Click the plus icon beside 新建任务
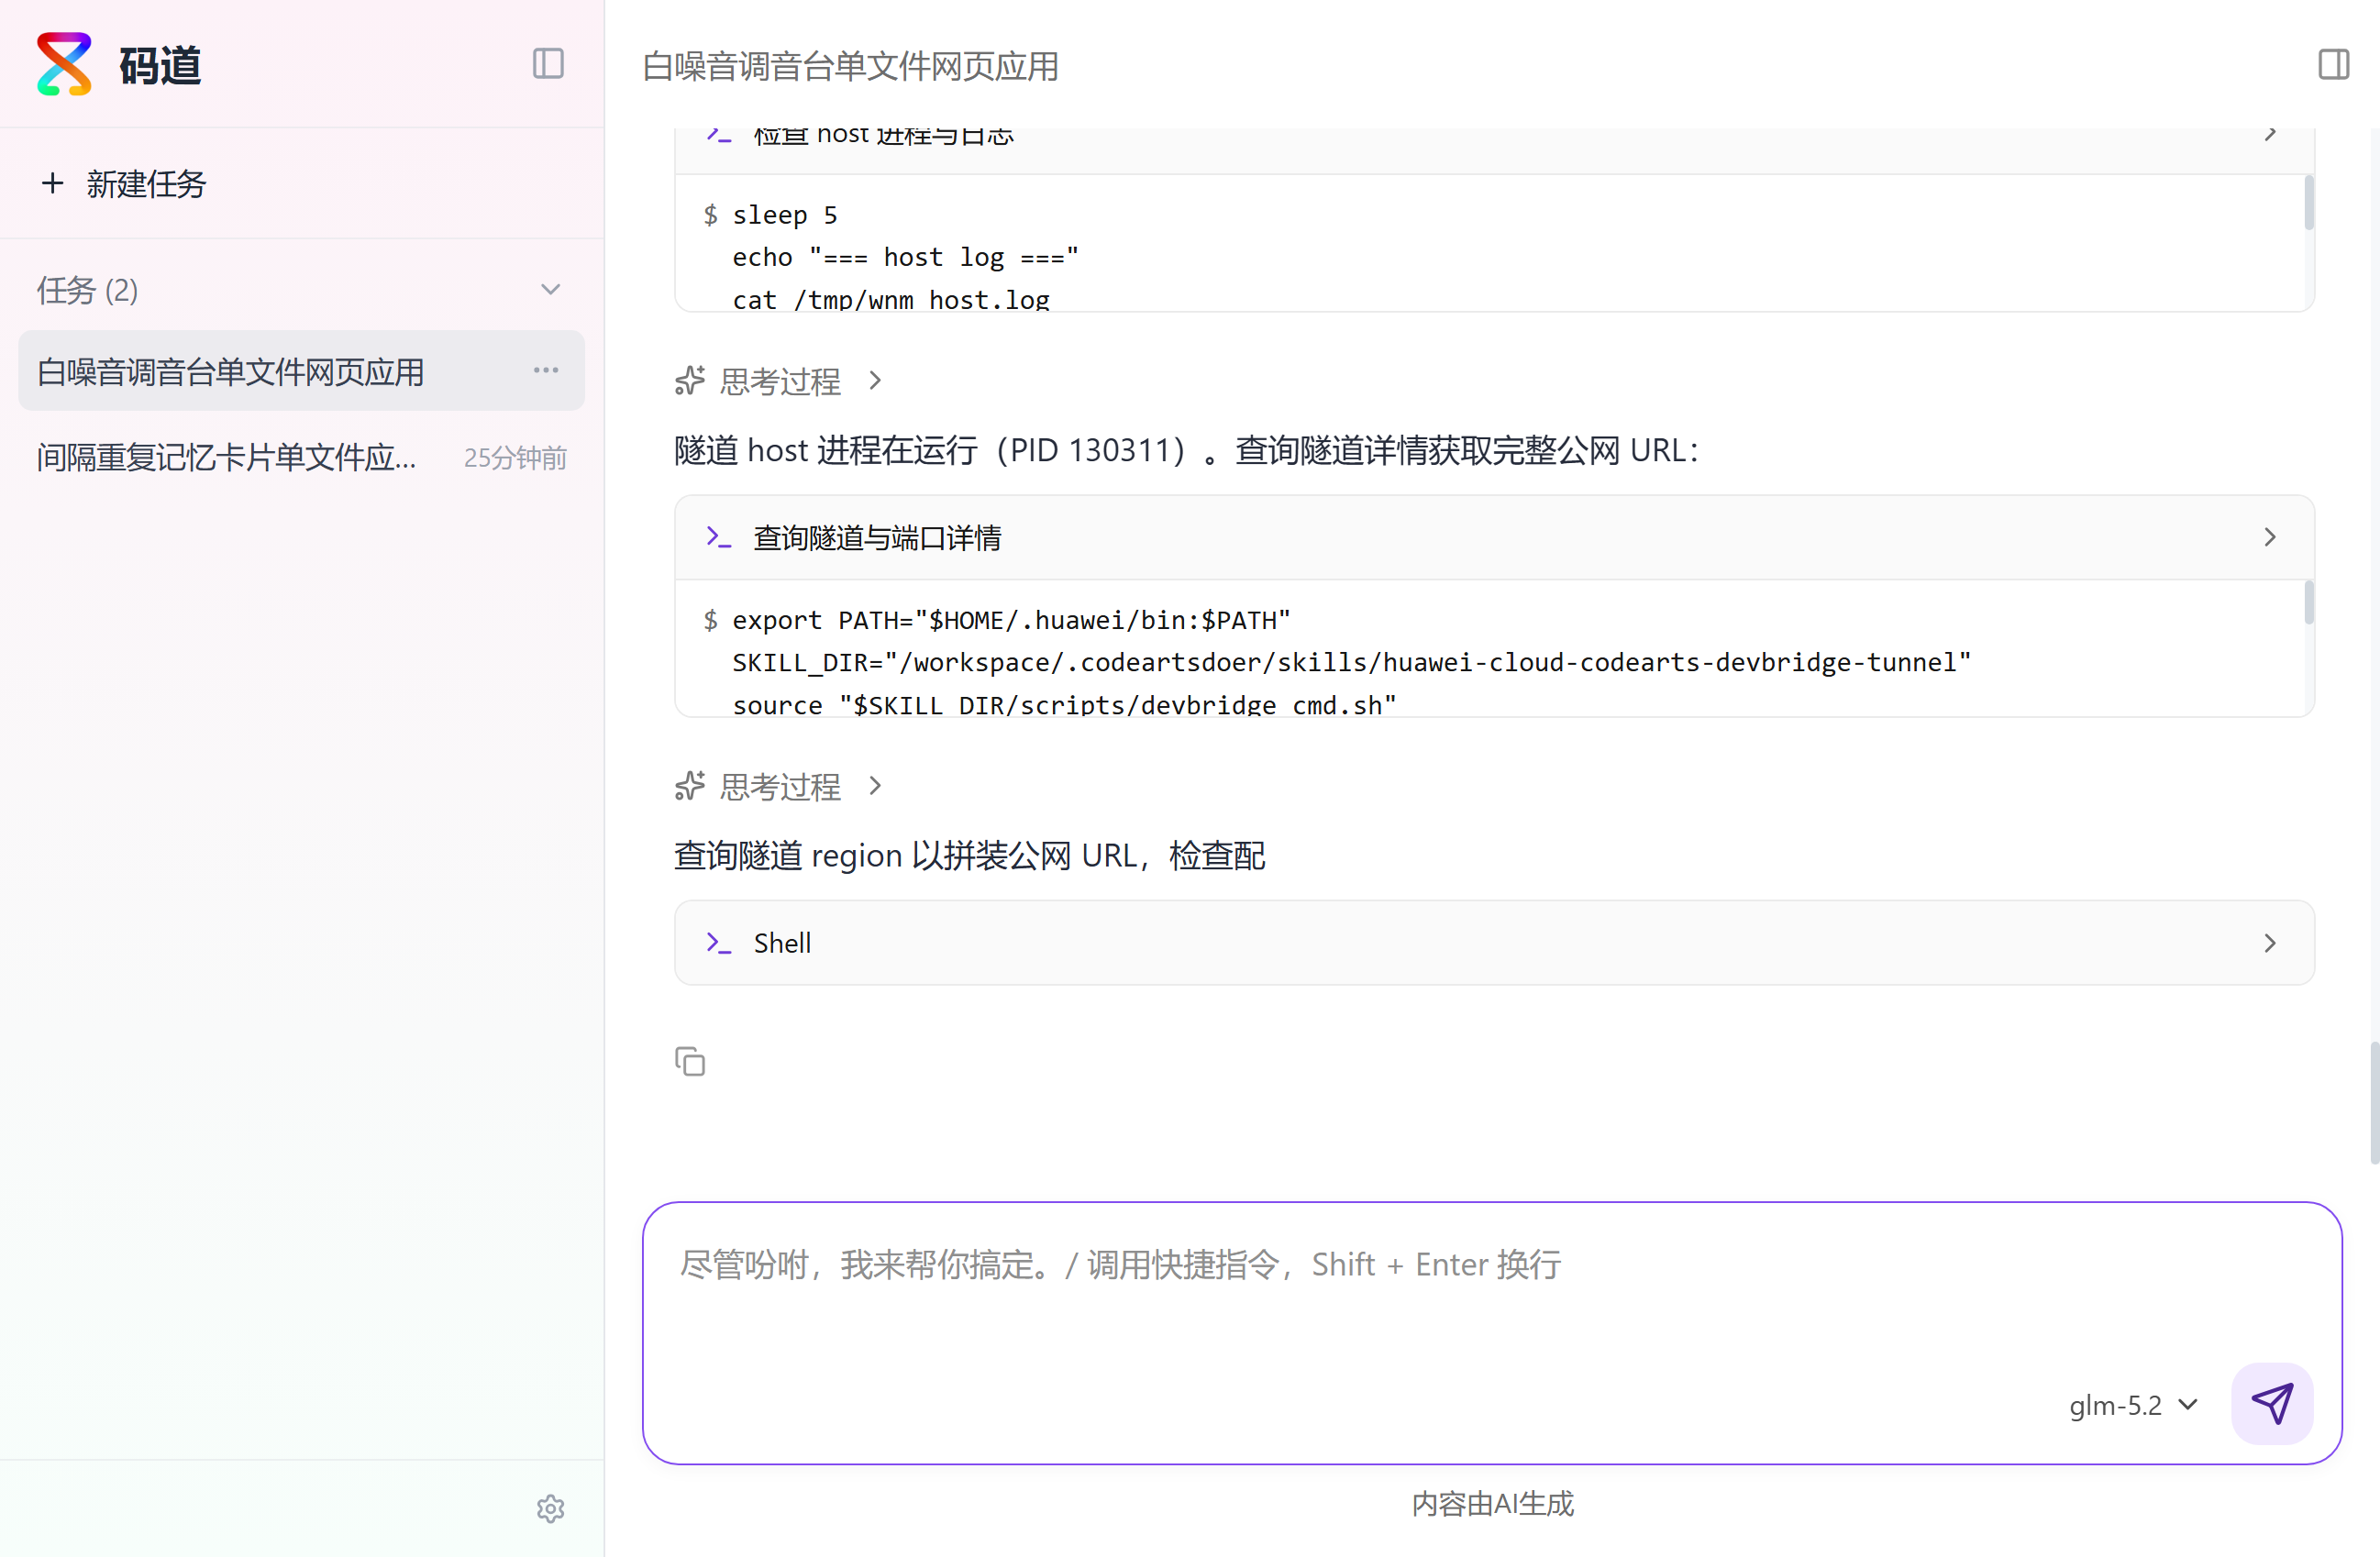 click(x=53, y=184)
